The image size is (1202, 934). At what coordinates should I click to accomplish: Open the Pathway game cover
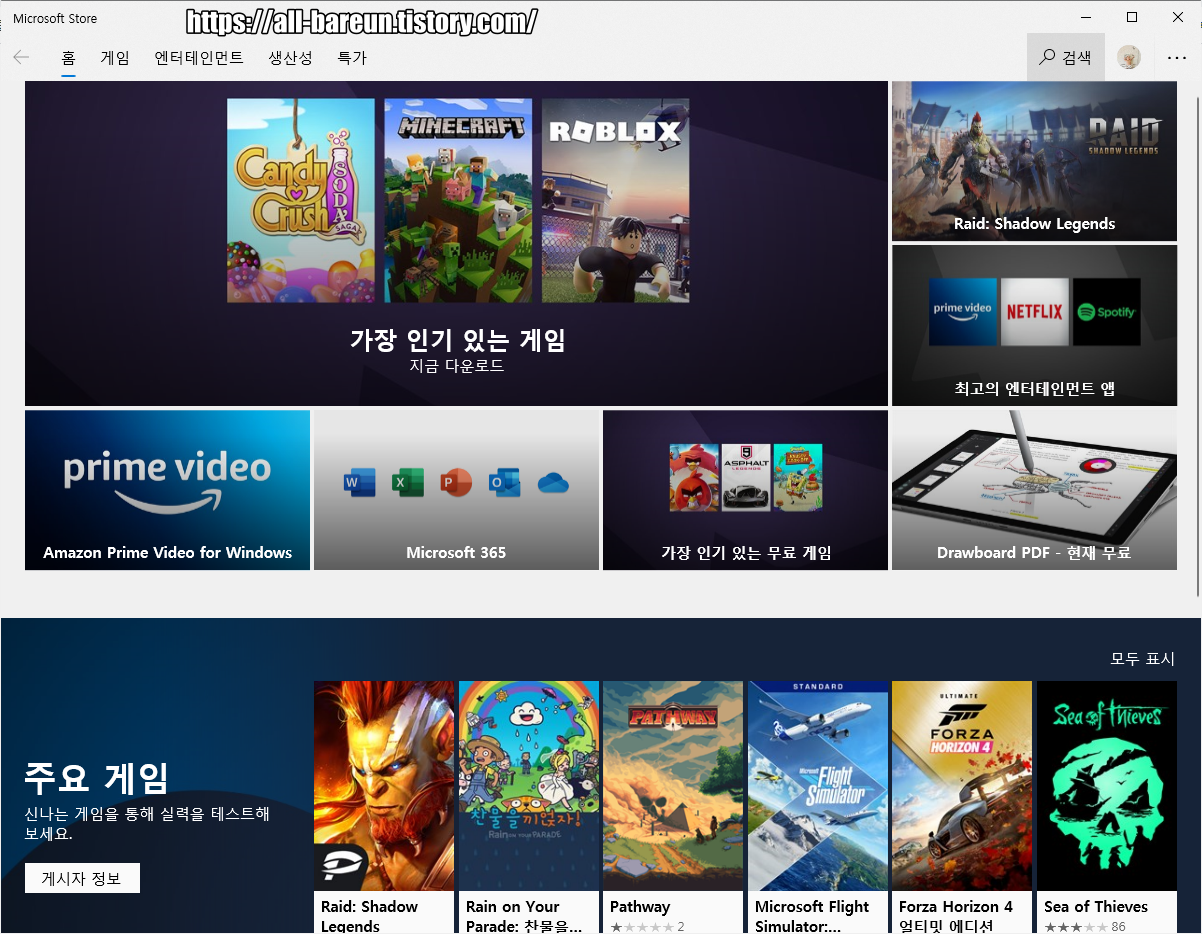click(673, 786)
